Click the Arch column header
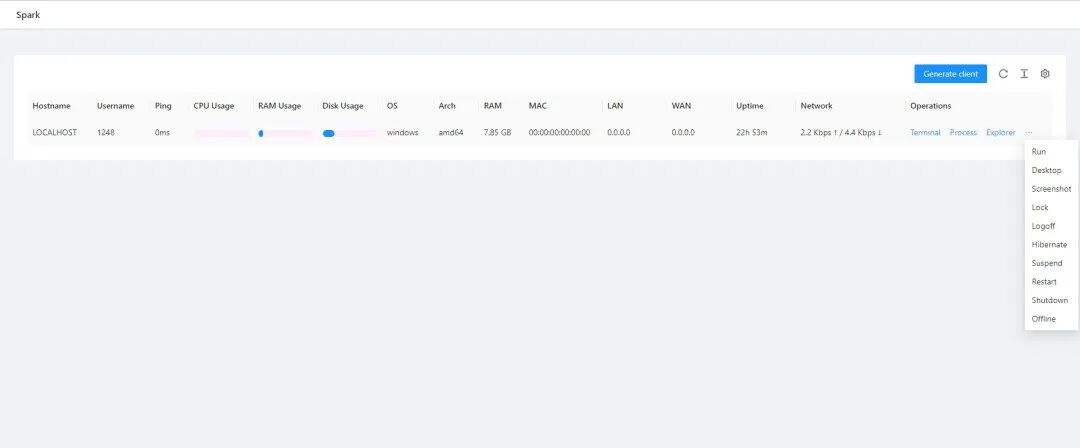Viewport: 1080px width, 448px height. pos(447,106)
